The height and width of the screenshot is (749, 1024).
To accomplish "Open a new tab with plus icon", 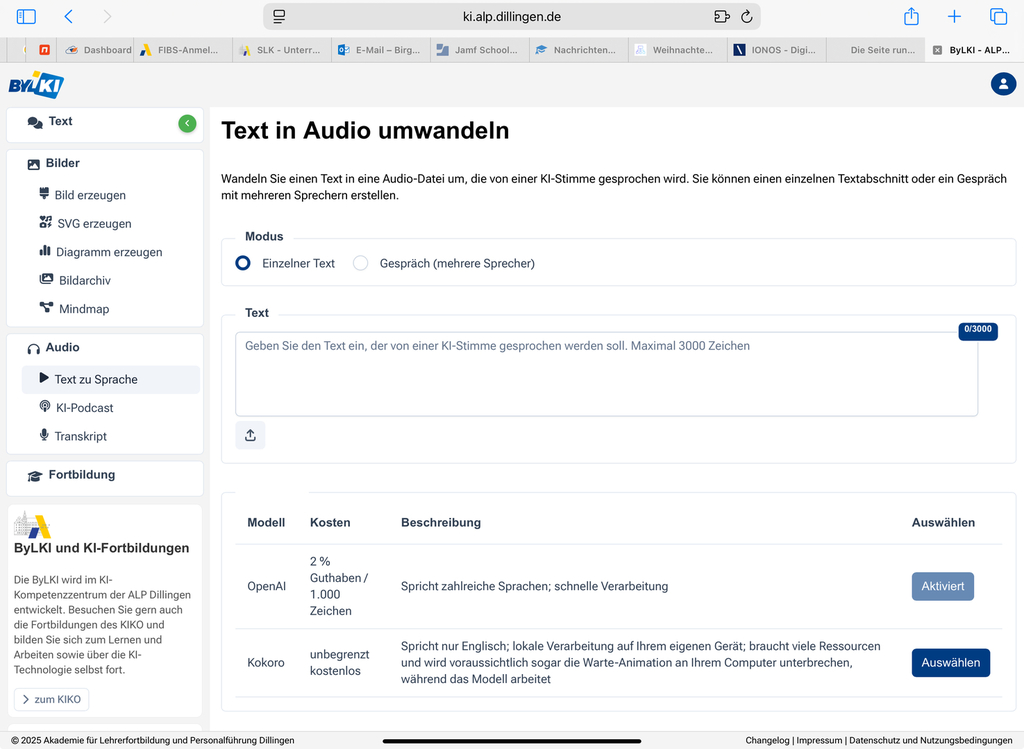I will [x=954, y=17].
